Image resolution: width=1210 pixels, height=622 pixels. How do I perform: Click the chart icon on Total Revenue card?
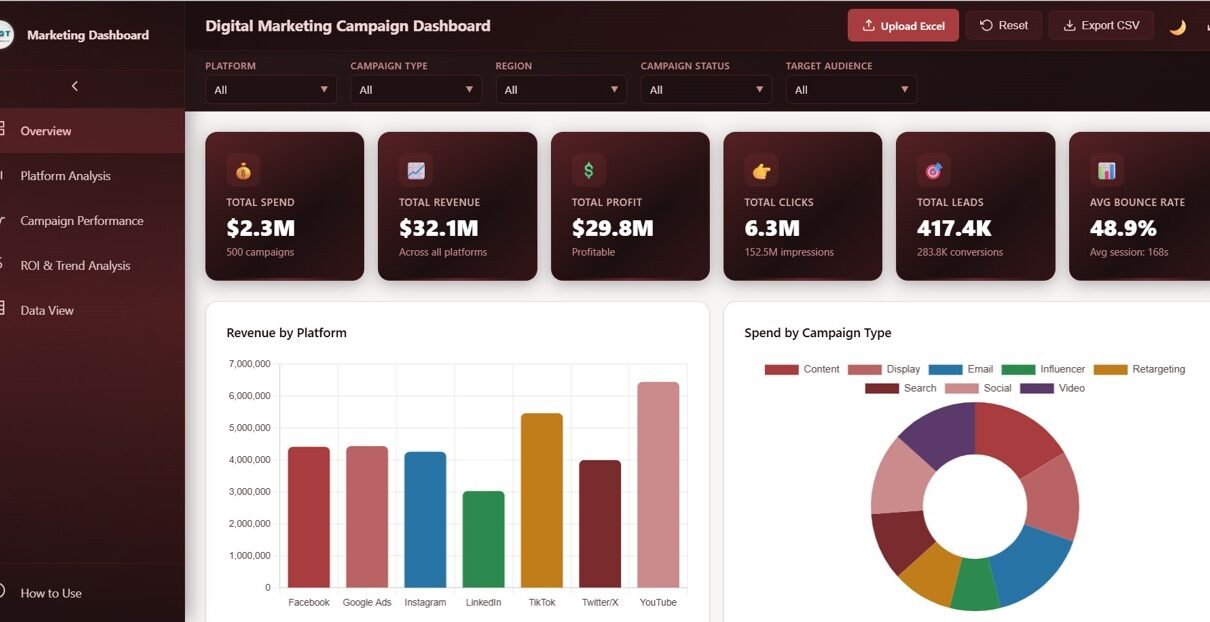pos(416,171)
